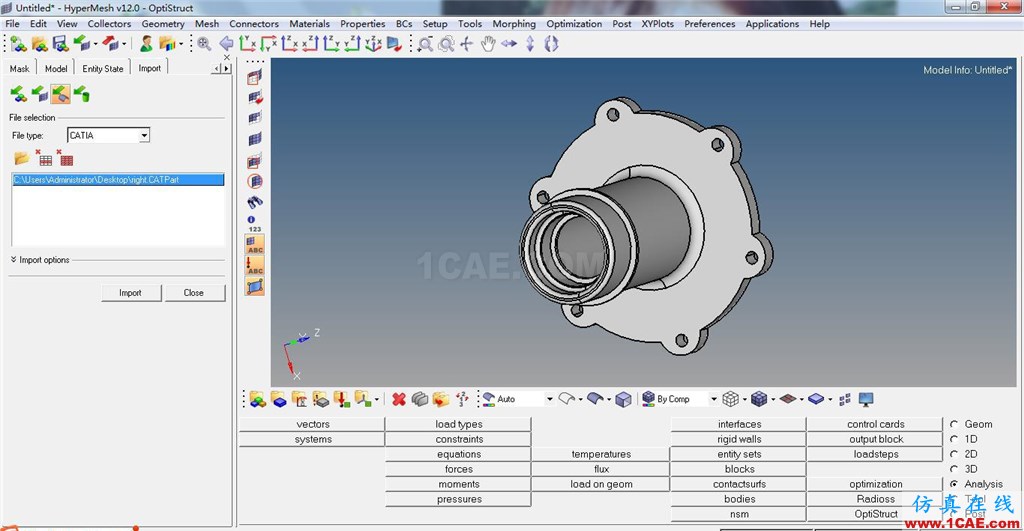Click the red X Delete icon
Image resolution: width=1024 pixels, height=531 pixels.
pos(398,399)
